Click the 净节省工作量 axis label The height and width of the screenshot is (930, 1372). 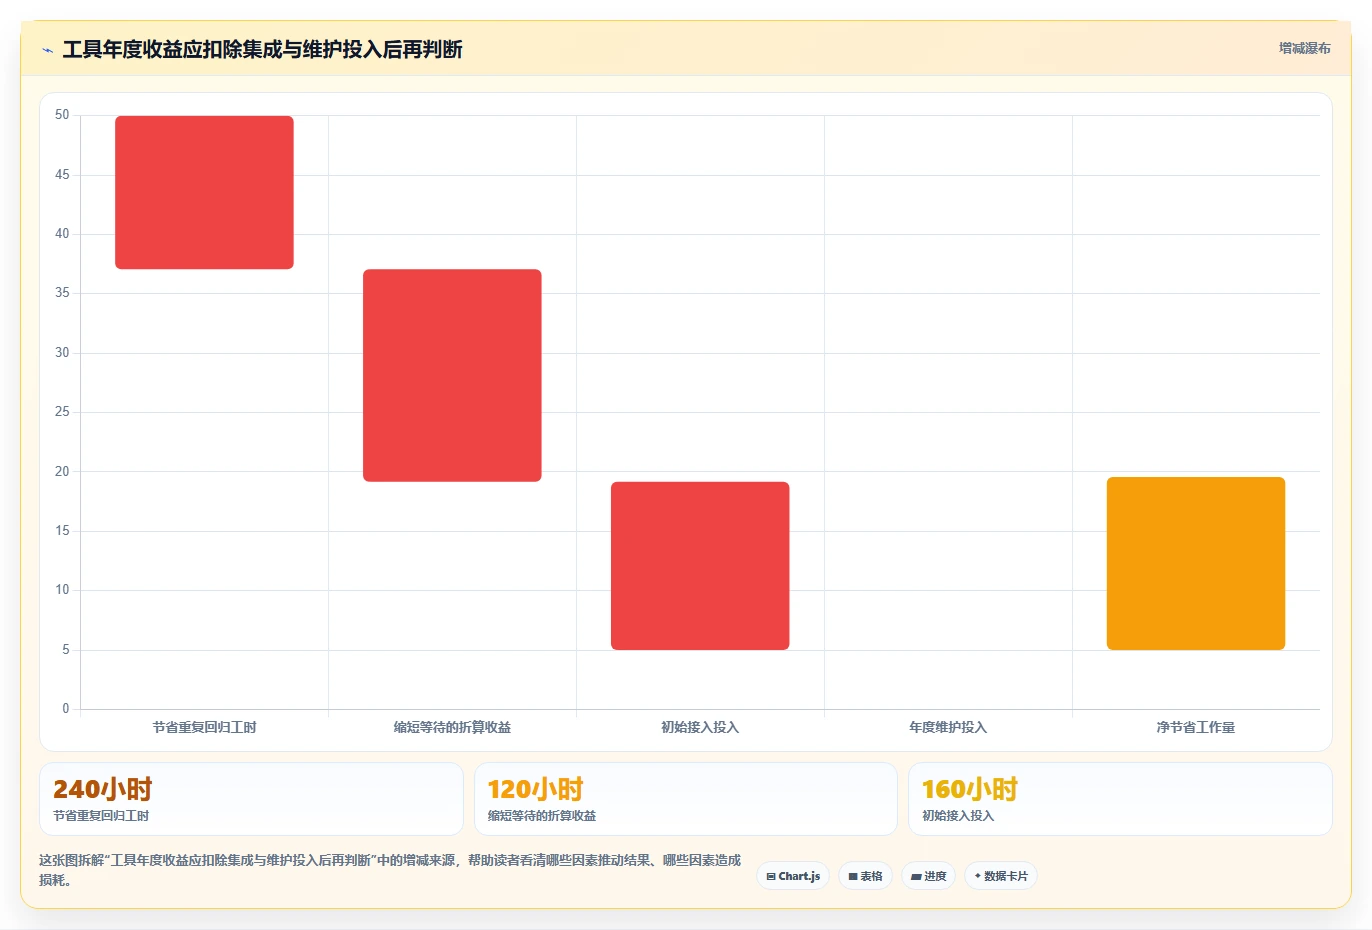1196,727
